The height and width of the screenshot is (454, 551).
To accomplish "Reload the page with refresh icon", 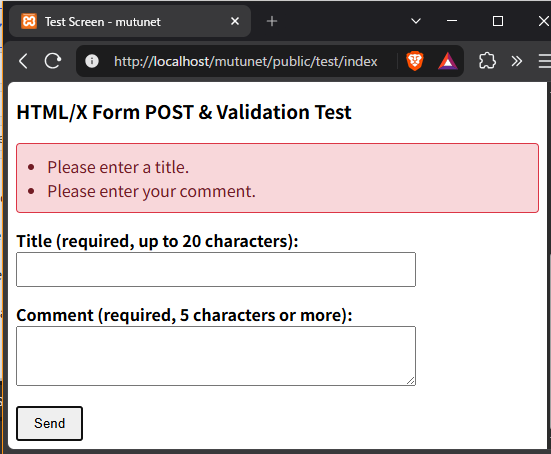I will (53, 61).
